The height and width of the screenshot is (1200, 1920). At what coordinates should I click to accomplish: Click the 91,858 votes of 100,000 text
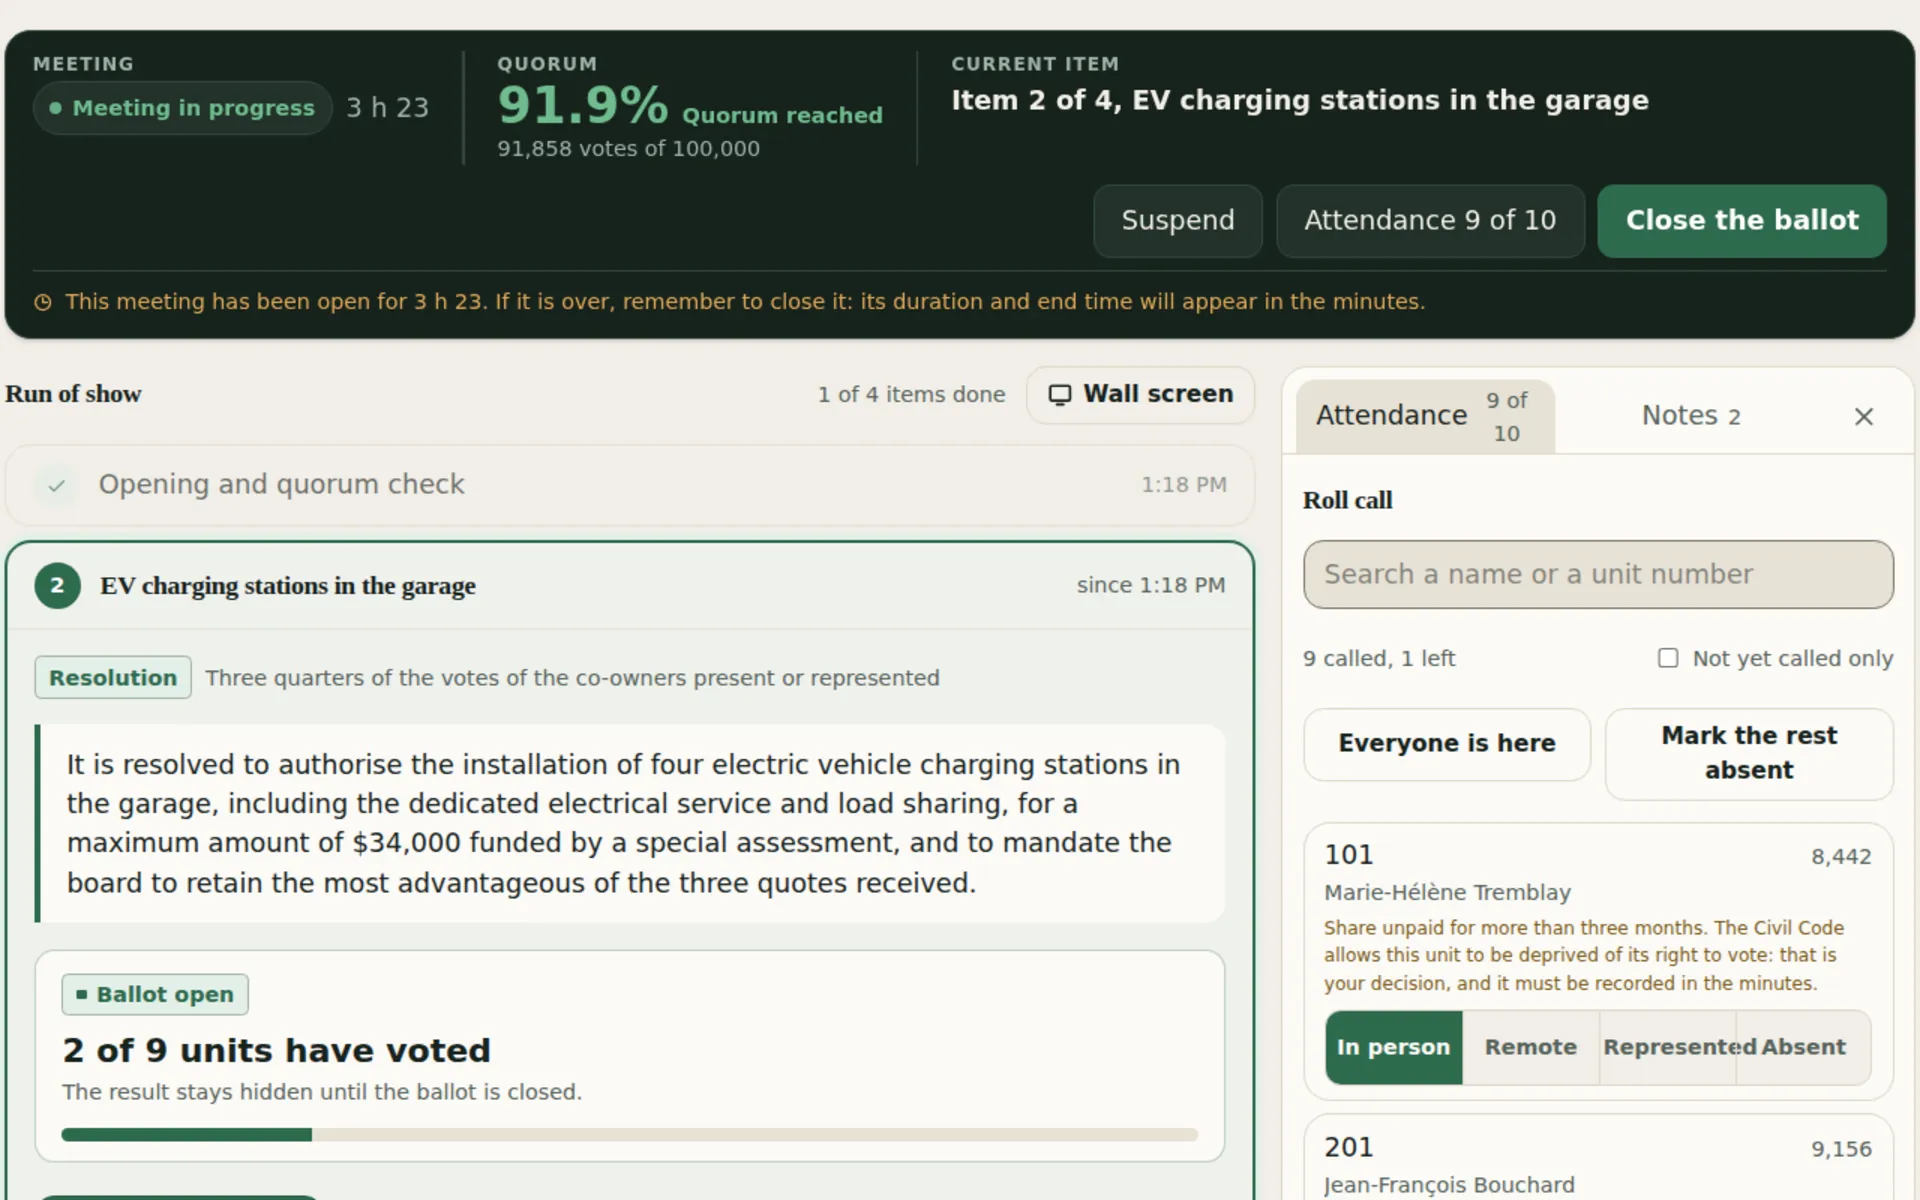628,149
